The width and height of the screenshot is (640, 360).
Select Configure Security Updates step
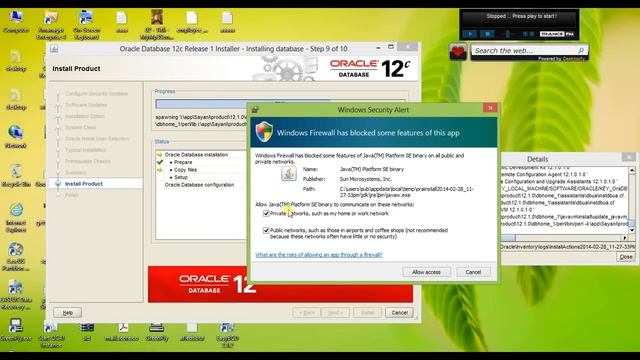click(96, 93)
